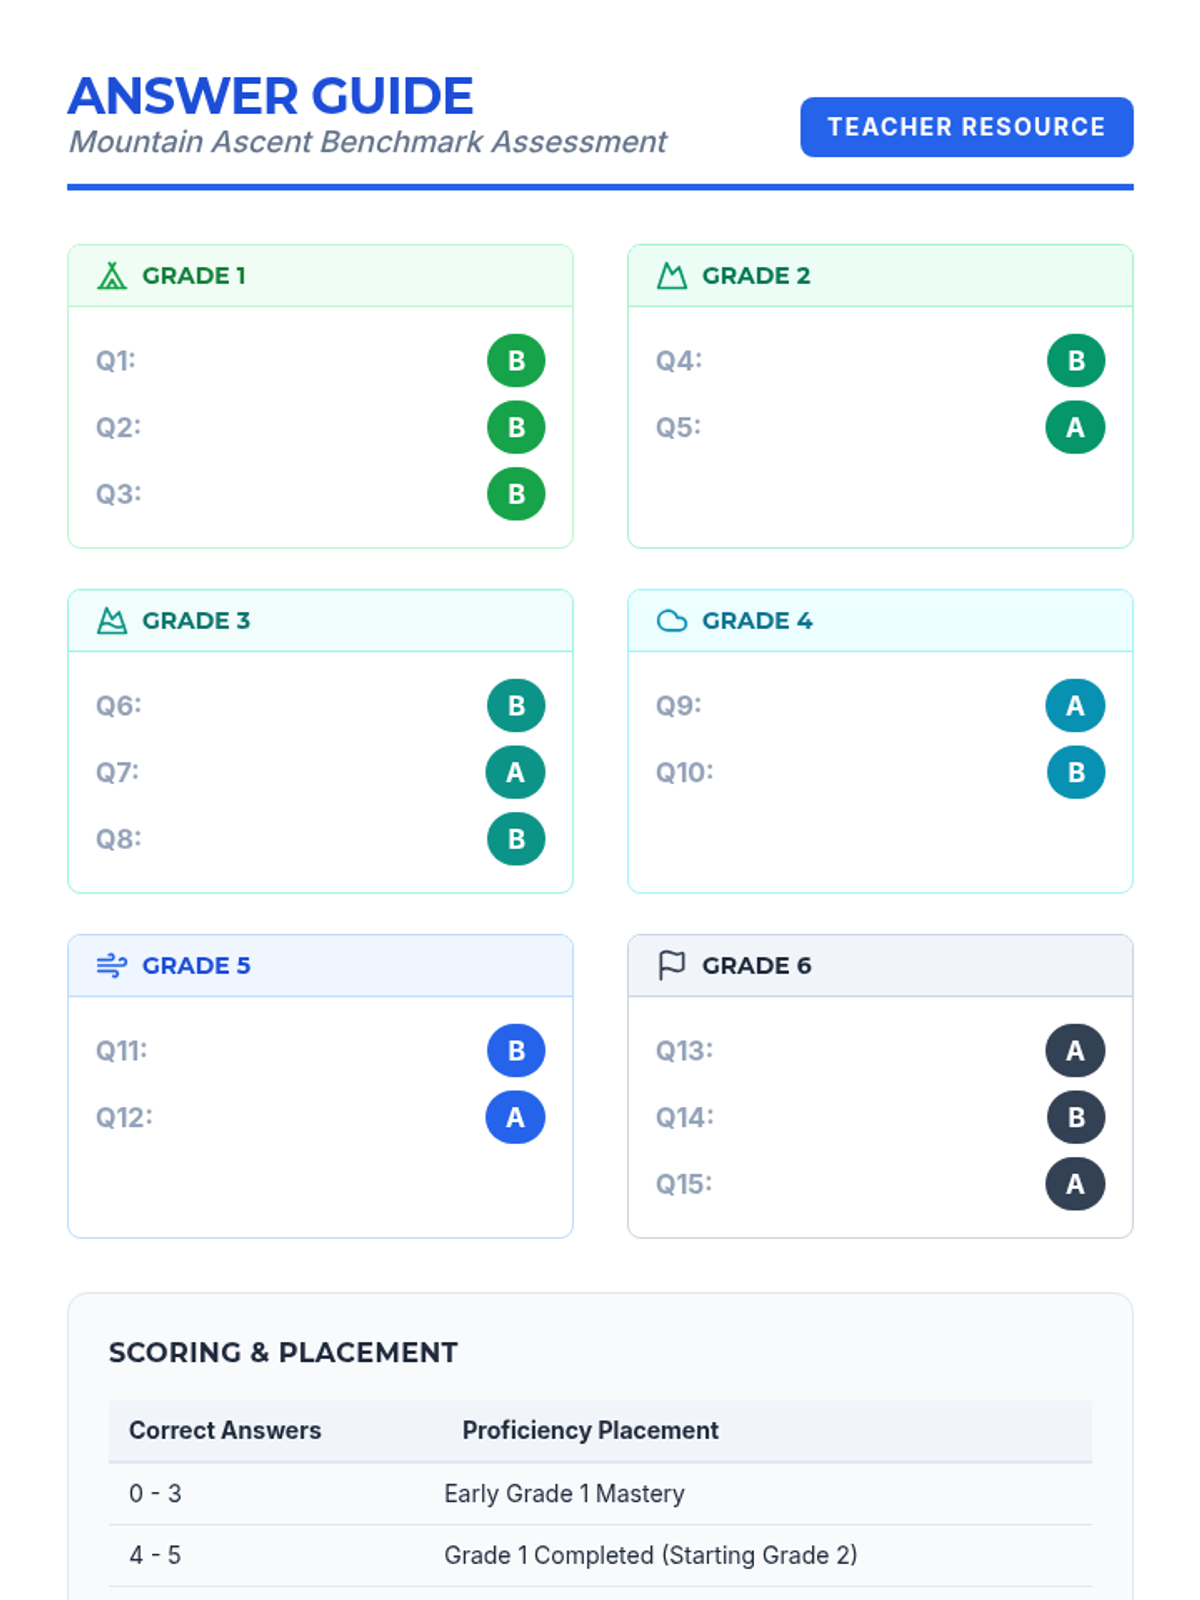Click the Grade 6 flag icon

tap(672, 966)
